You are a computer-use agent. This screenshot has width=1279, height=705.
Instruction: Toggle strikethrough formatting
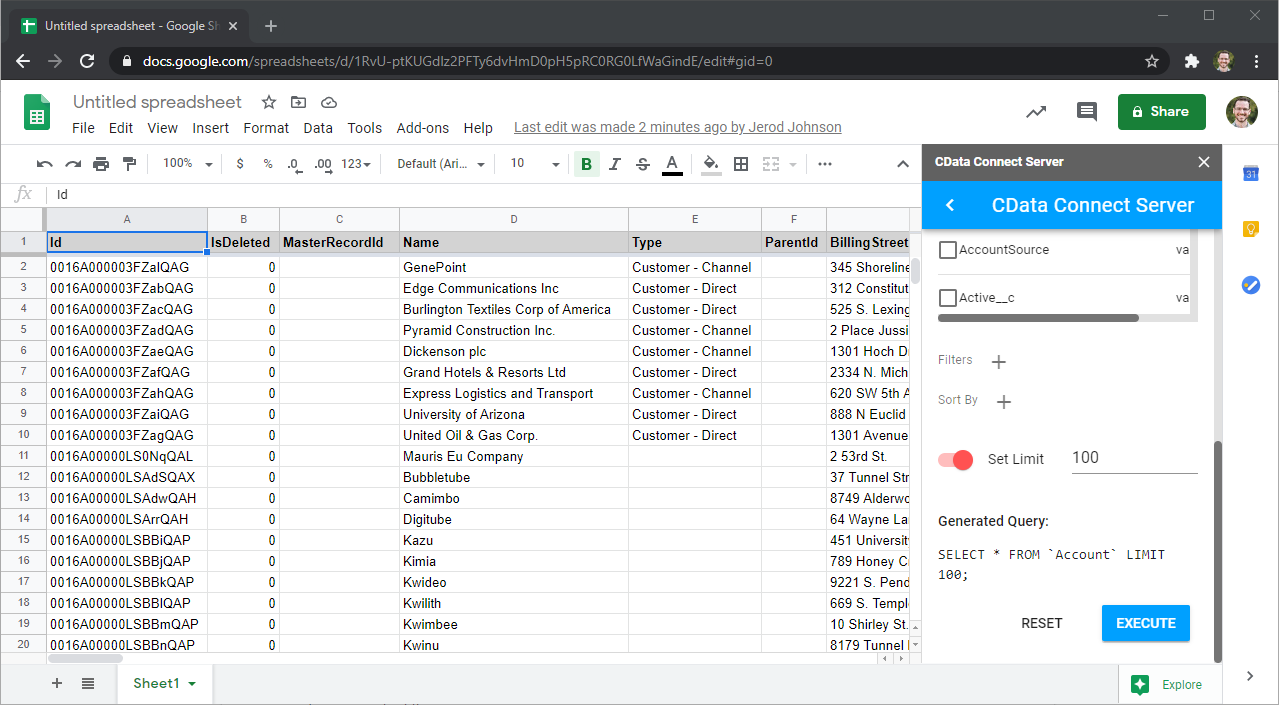tap(643, 164)
